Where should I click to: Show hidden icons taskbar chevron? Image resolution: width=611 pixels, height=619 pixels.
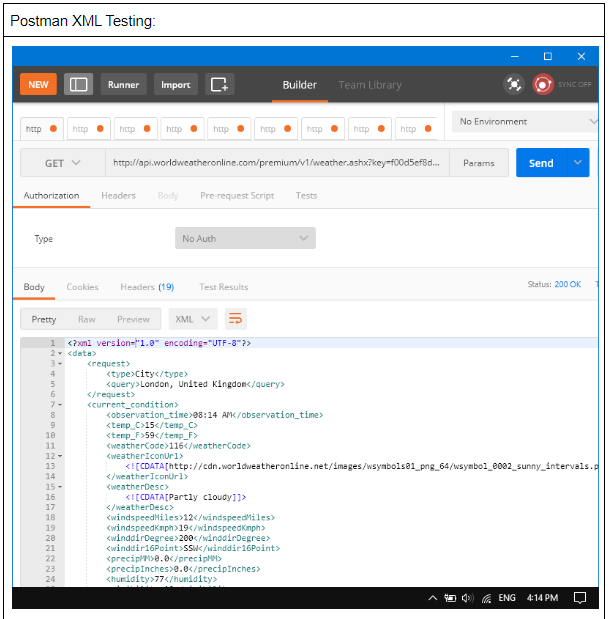(433, 598)
